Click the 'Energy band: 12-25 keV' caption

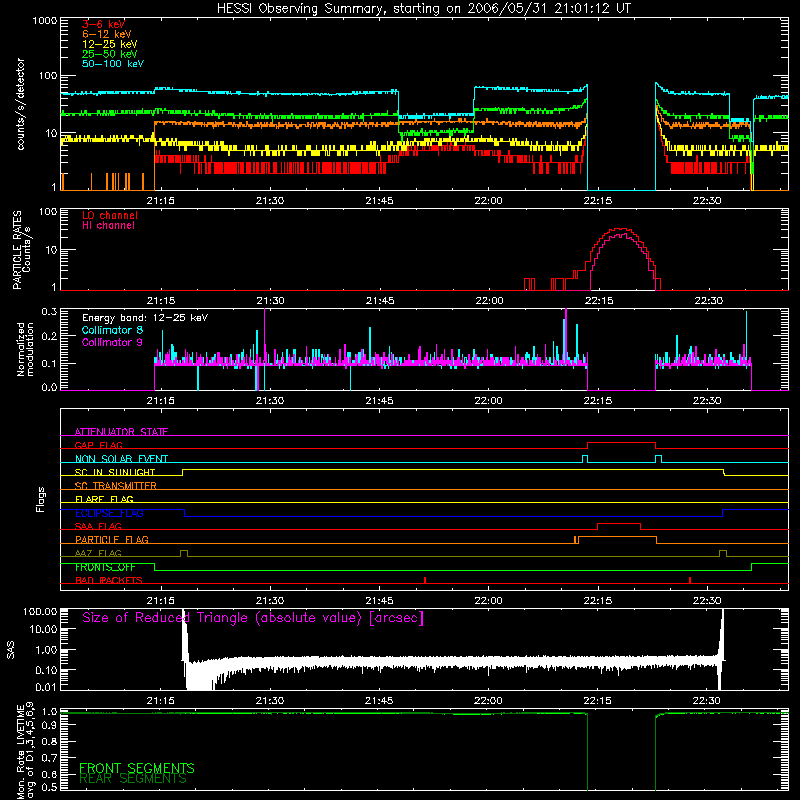point(145,318)
